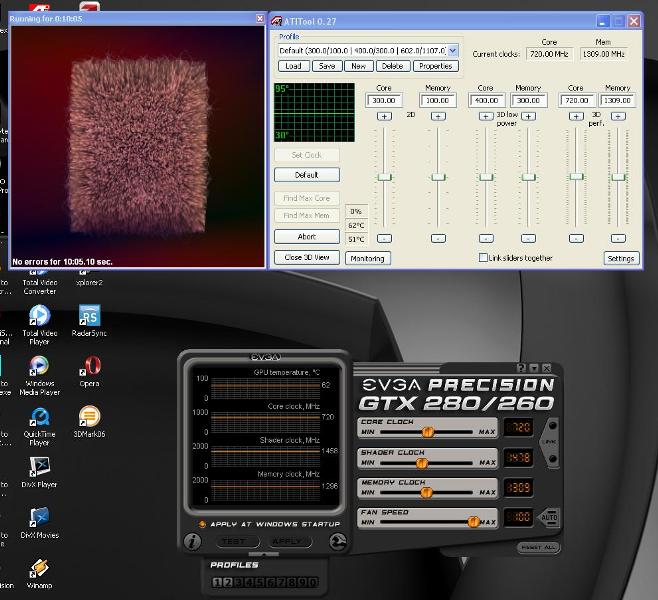Click the plus button above 2D Core slider
658x600 pixels.
point(384,116)
